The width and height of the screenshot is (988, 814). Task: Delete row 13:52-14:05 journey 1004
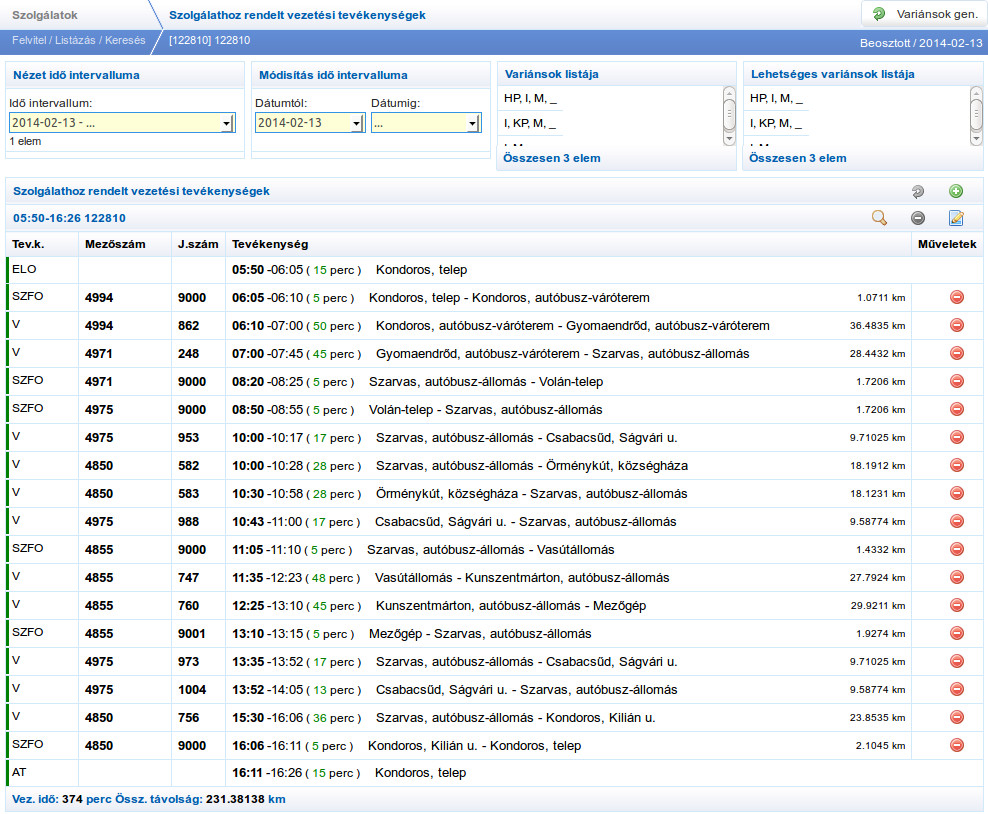tap(956, 689)
